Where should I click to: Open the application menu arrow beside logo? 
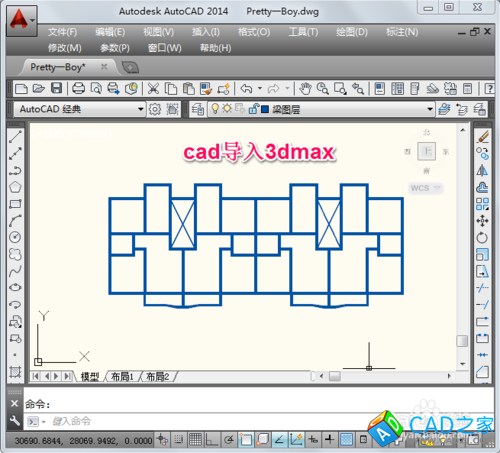(32, 20)
